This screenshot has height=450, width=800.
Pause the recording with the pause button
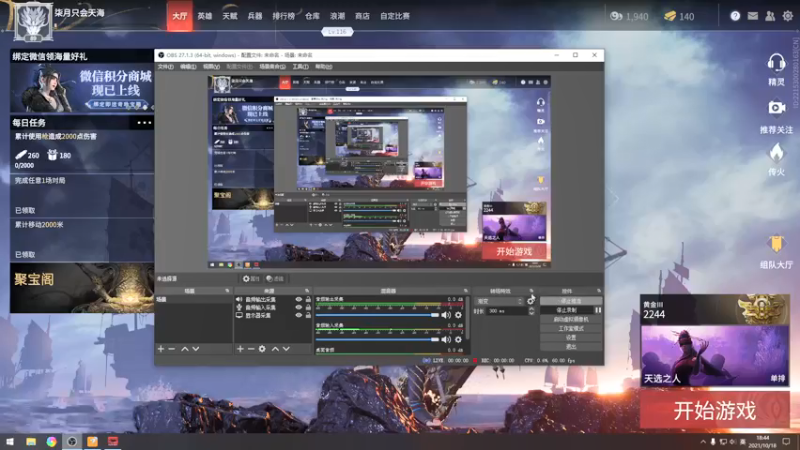pyautogui.click(x=598, y=310)
